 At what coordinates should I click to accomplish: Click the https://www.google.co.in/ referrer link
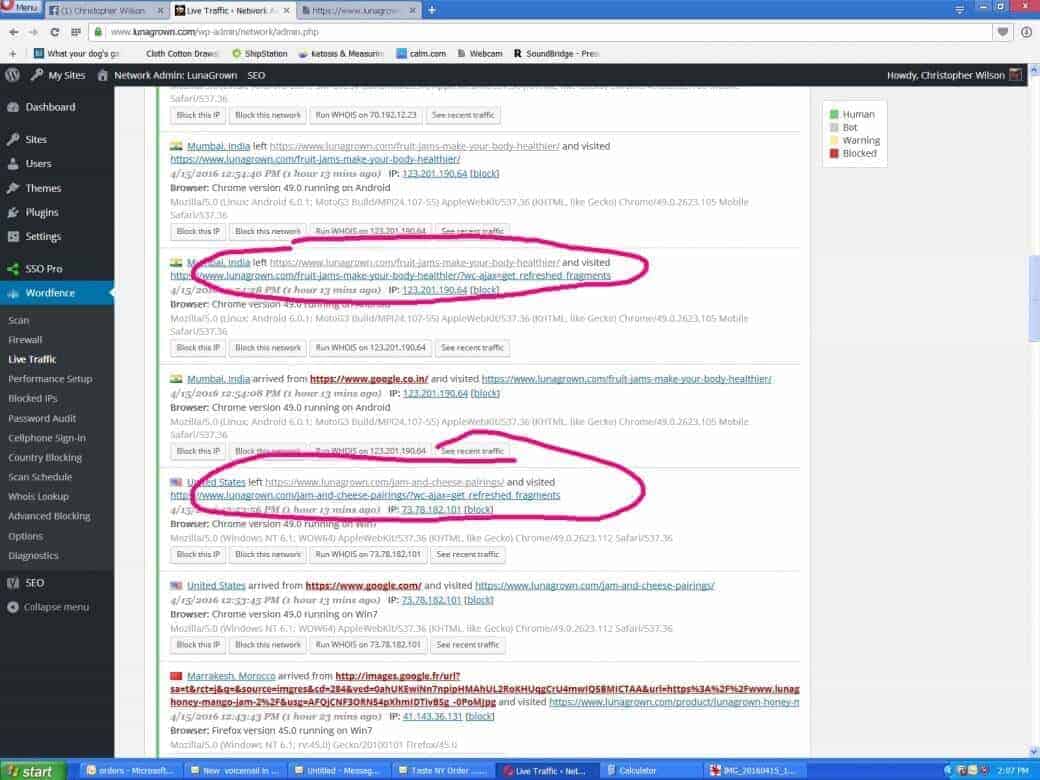[369, 379]
